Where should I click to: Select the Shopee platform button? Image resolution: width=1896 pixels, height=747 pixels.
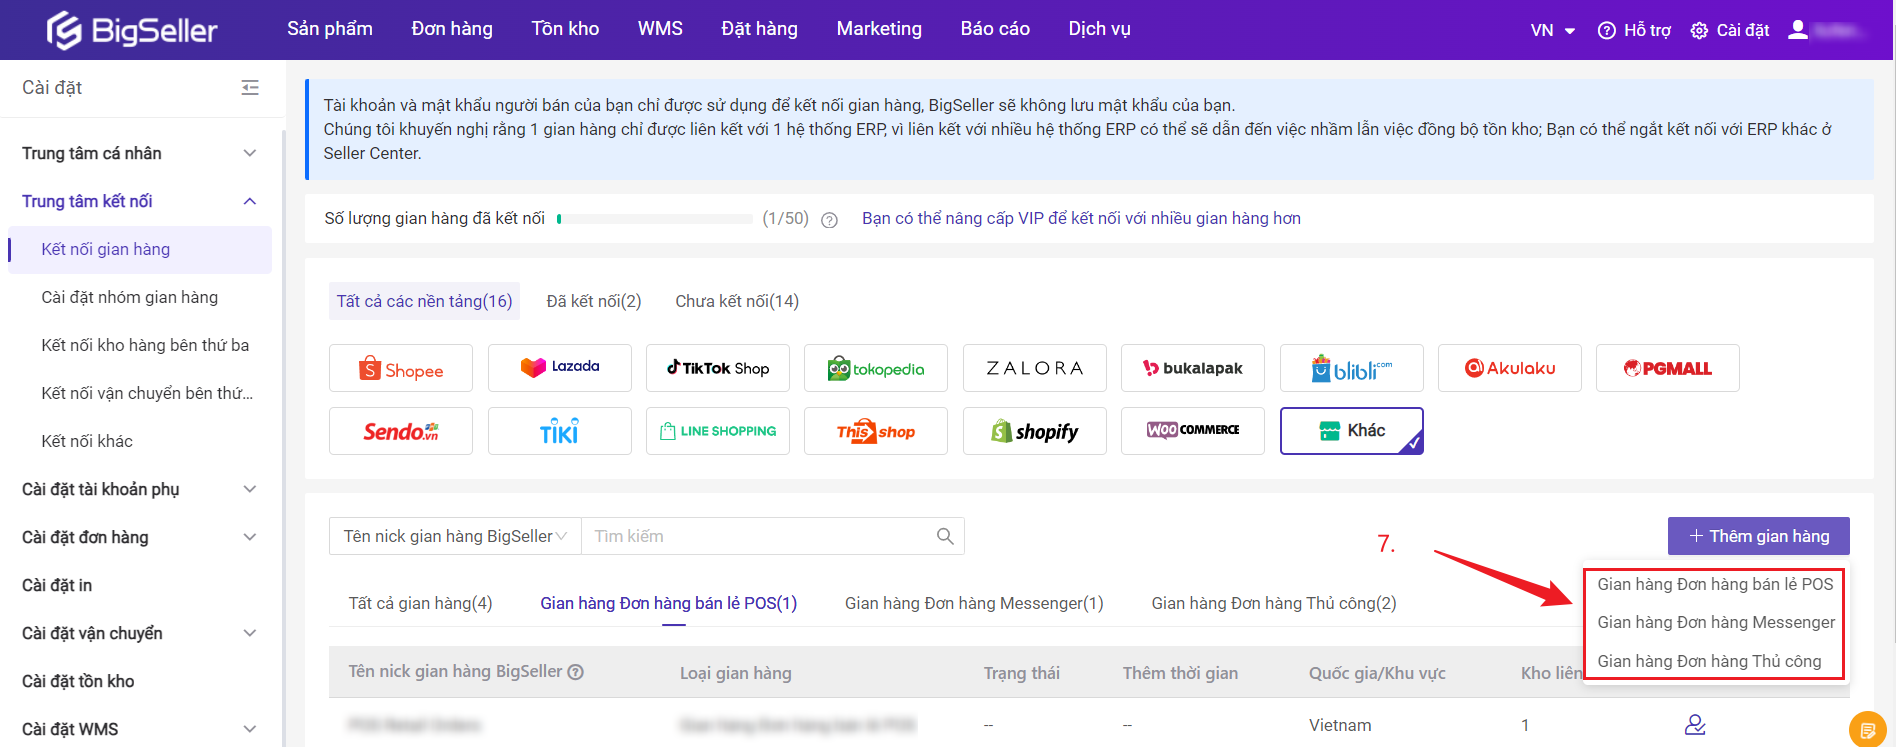(x=401, y=368)
